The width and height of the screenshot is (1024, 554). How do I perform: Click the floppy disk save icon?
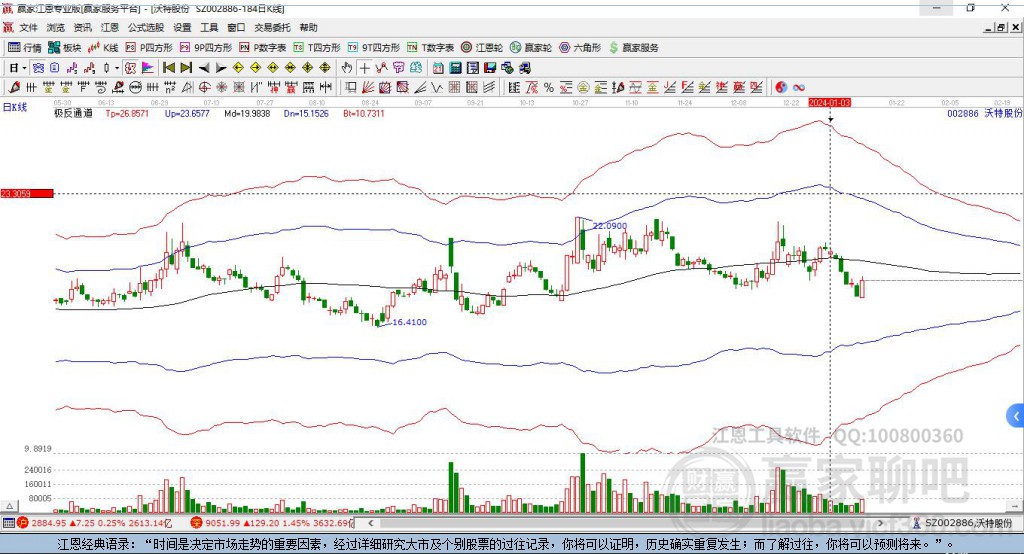(x=490, y=68)
